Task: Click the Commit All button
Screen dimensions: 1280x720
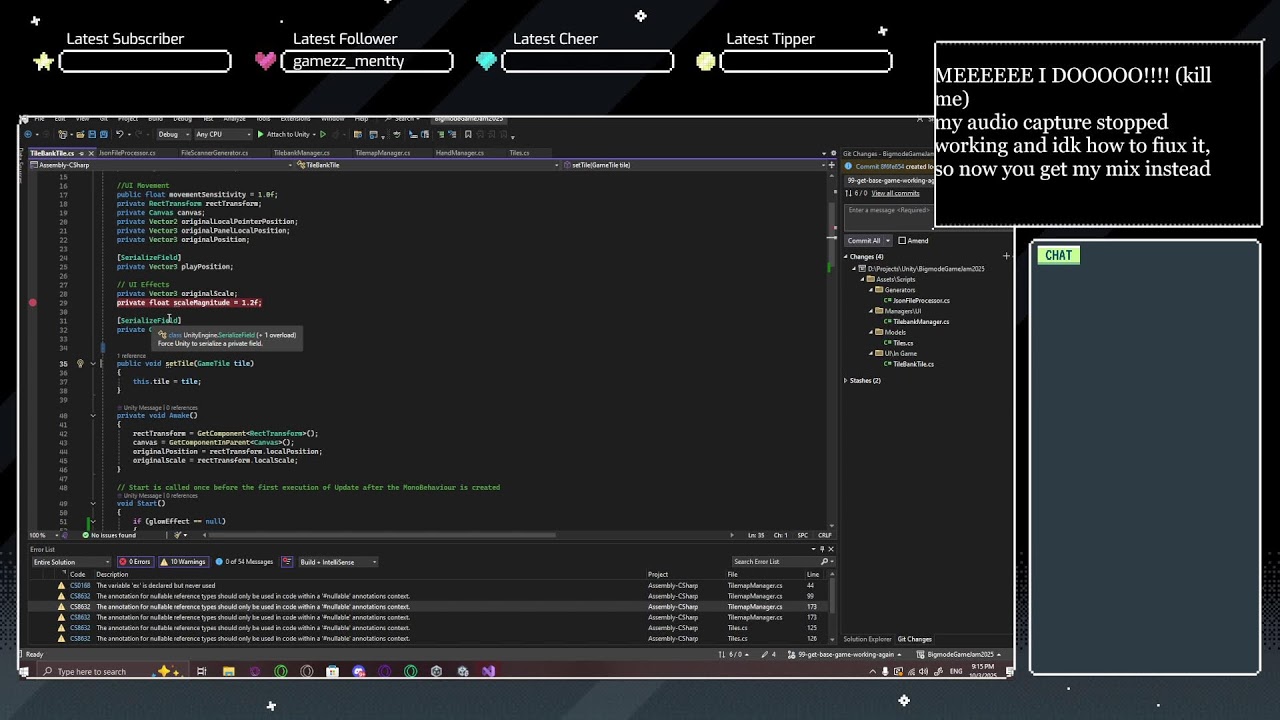Action: tap(863, 241)
